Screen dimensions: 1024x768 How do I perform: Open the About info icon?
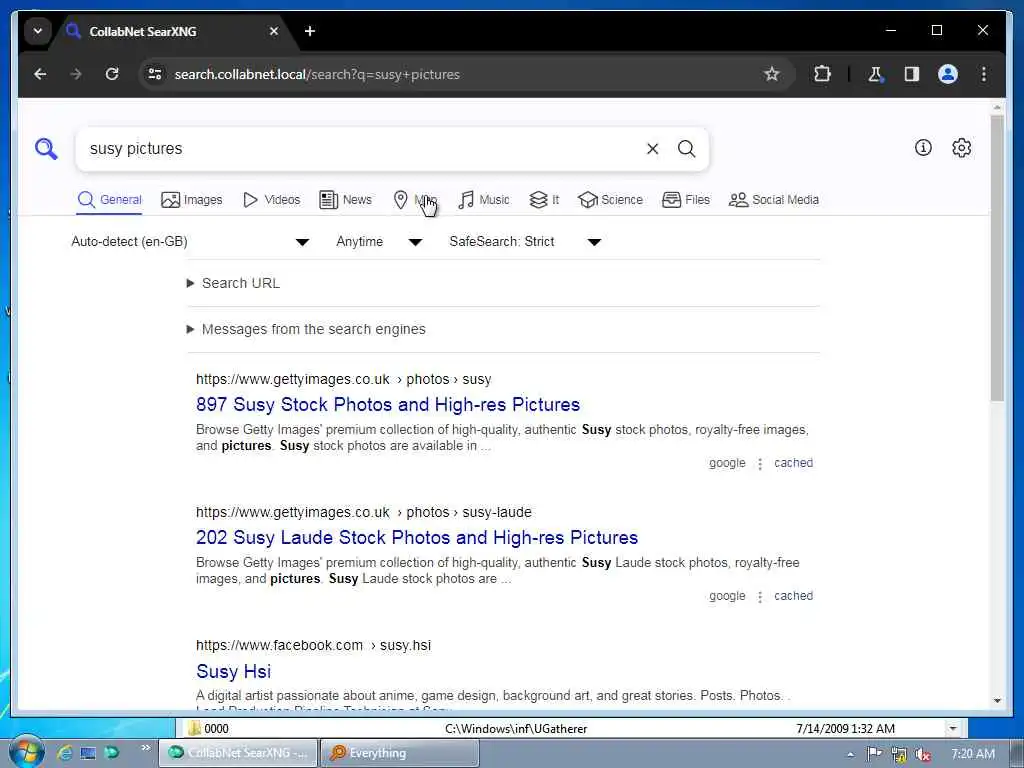(x=923, y=148)
